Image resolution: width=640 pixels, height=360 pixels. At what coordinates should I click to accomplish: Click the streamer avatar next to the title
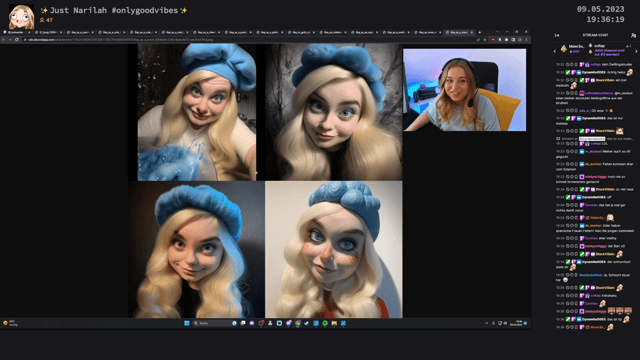click(x=21, y=16)
